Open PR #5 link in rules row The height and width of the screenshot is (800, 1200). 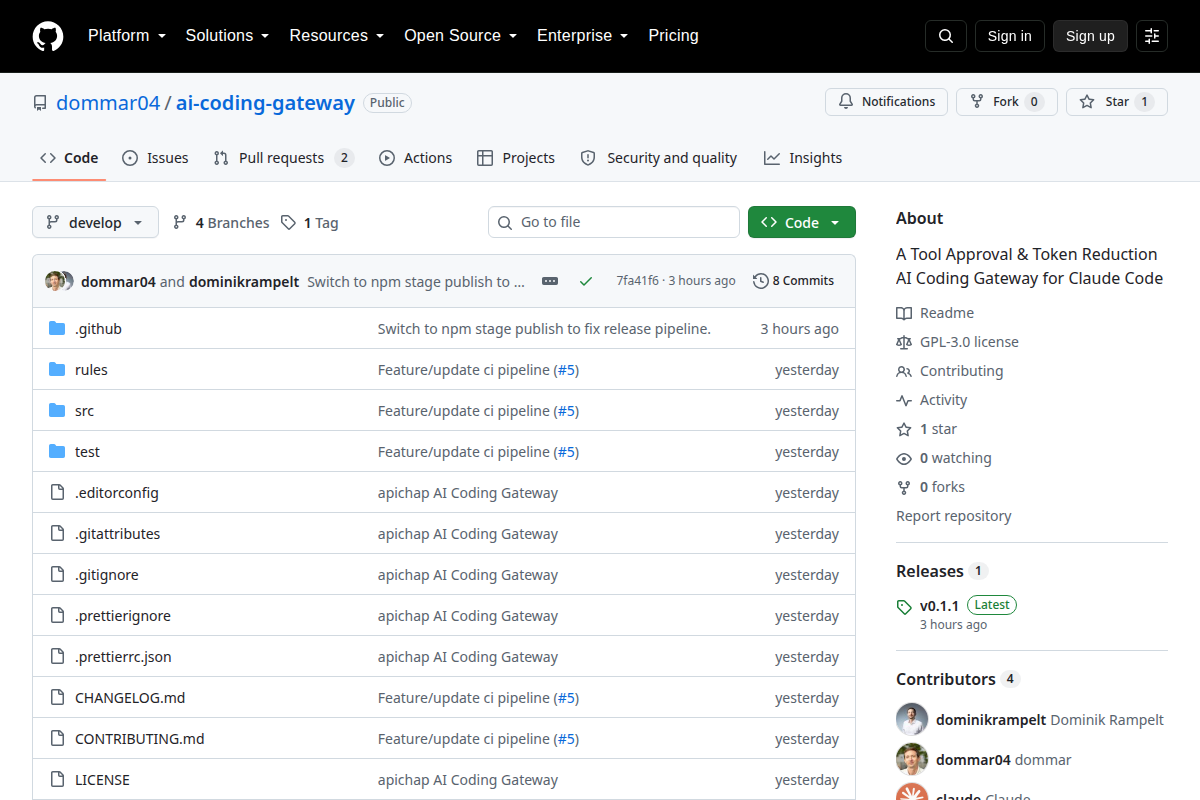point(567,370)
